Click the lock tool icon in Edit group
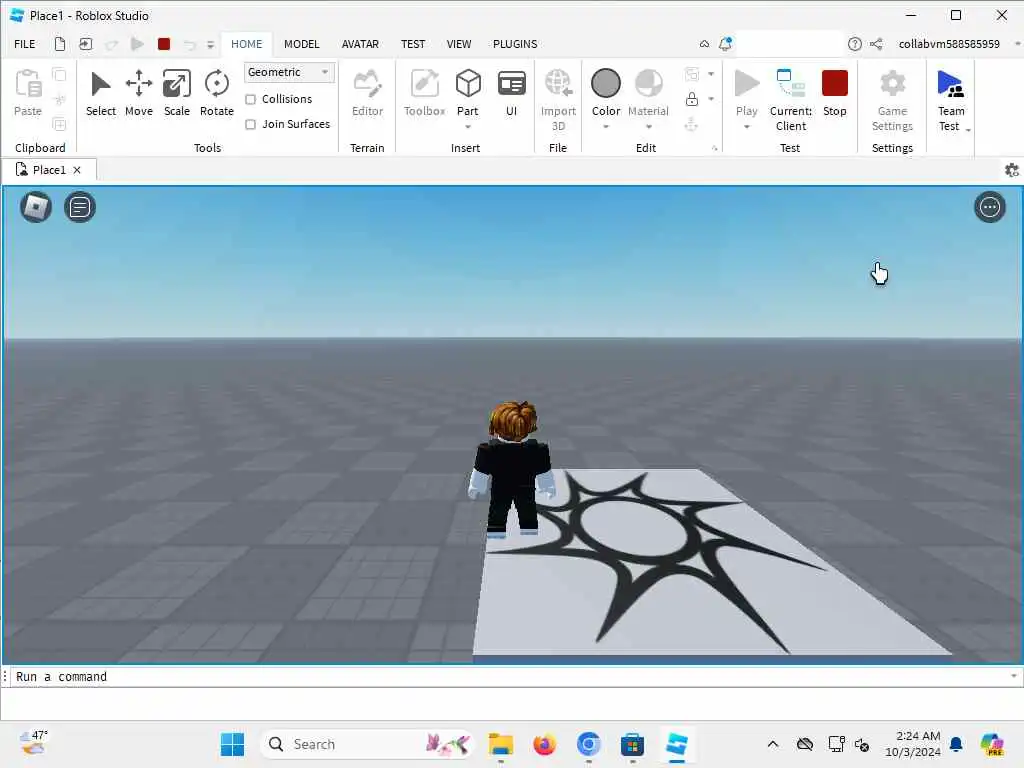The image size is (1024, 768). (692, 99)
